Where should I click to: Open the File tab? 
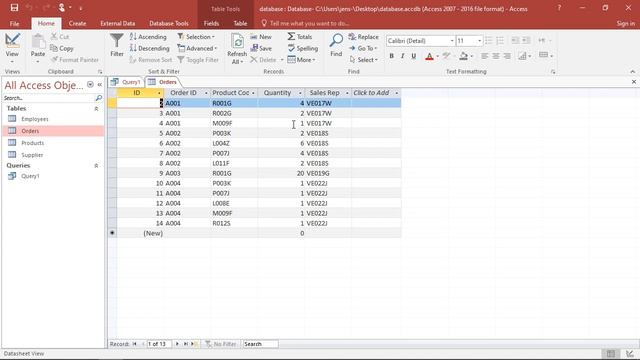14,23
